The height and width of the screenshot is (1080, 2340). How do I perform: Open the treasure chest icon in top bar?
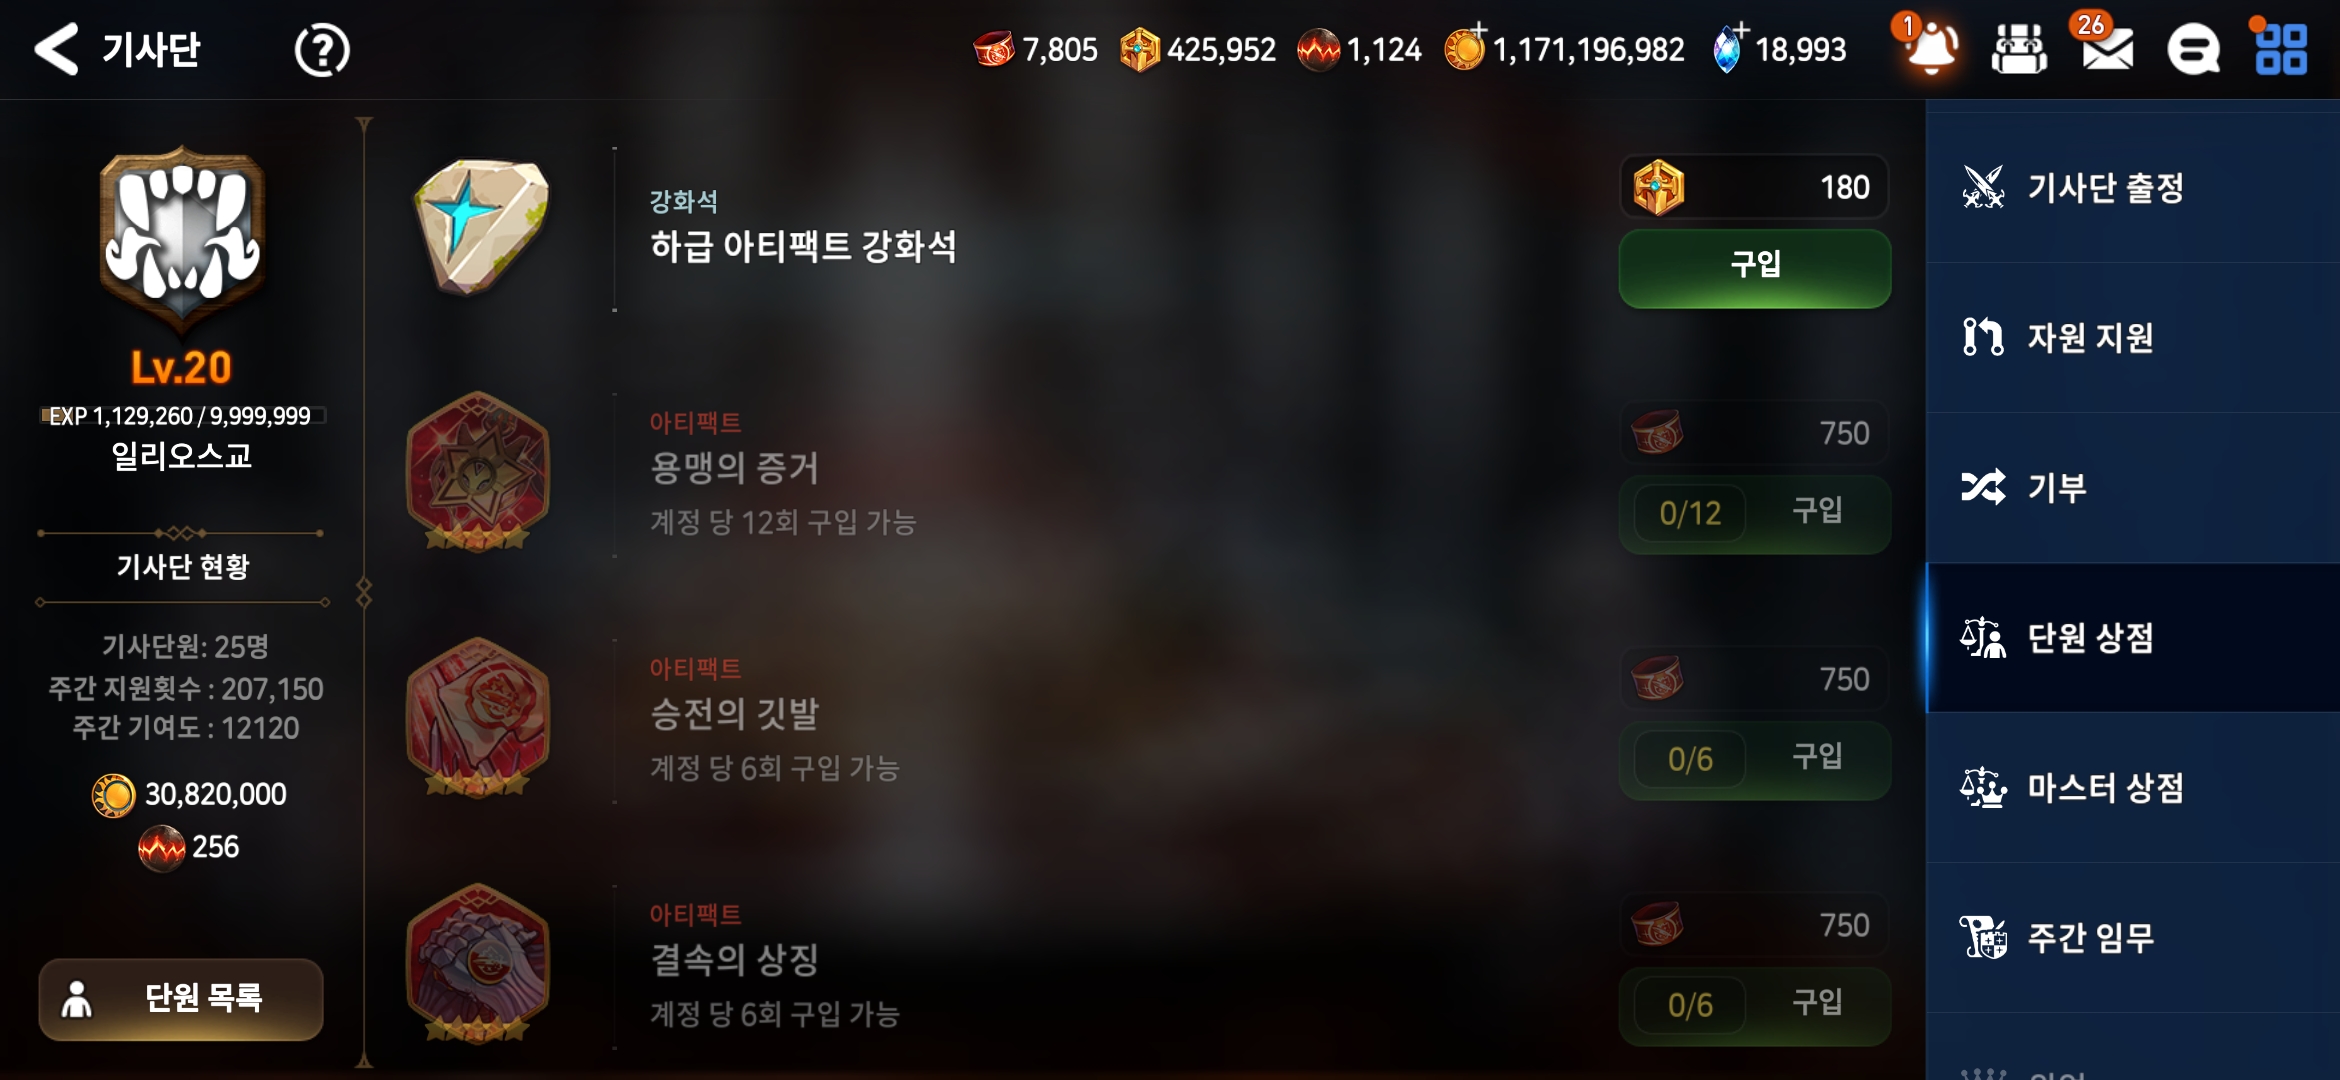tap(2019, 49)
